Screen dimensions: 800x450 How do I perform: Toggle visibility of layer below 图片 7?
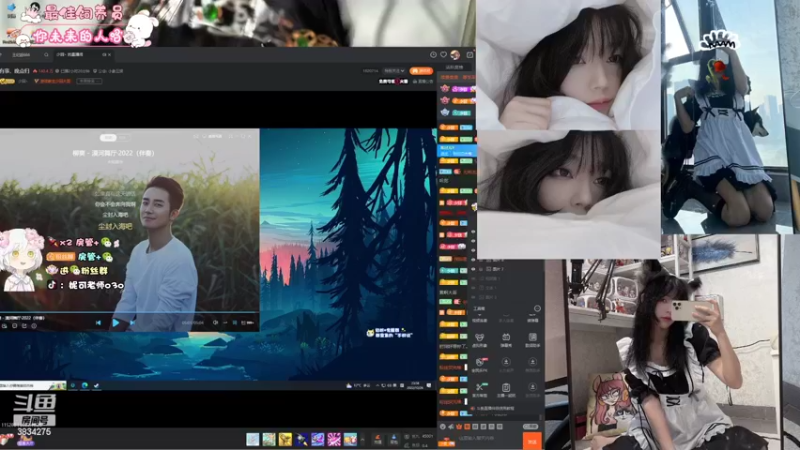[x=473, y=279]
